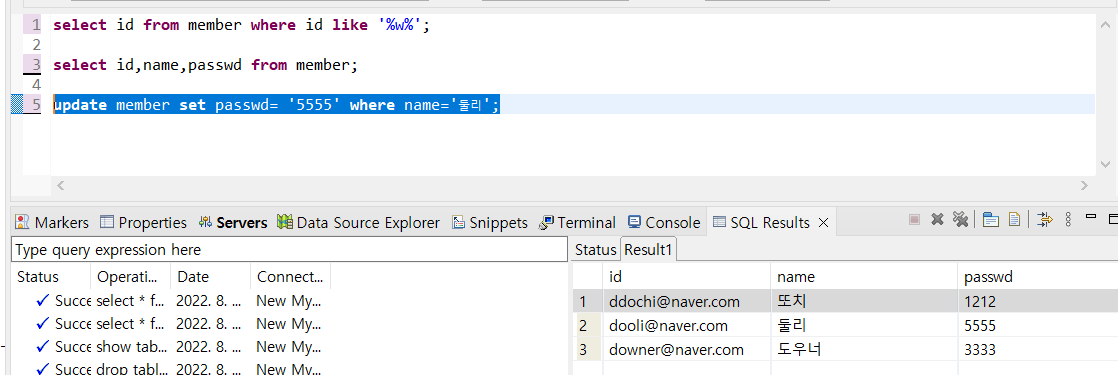1118x375 pixels.
Task: Click editor horizontal scrollbar right arrow
Action: pos(1084,185)
